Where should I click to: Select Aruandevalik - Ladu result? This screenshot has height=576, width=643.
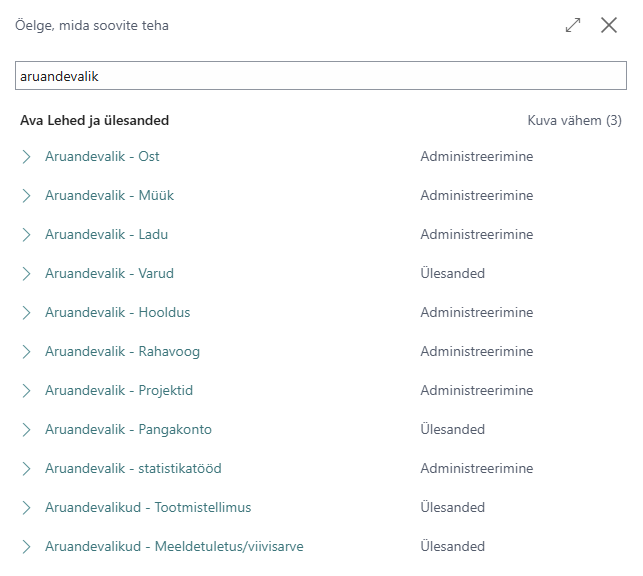[107, 234]
